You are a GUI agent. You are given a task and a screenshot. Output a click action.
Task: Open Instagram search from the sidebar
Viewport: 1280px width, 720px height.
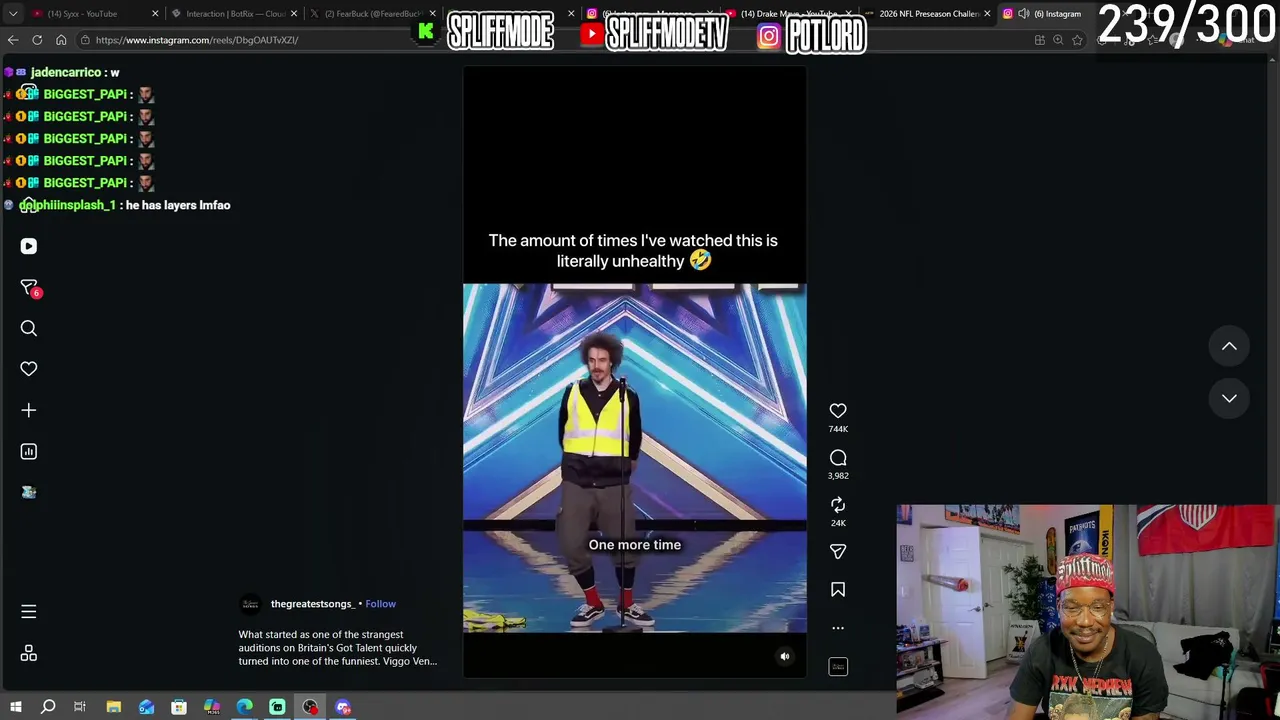coord(28,328)
